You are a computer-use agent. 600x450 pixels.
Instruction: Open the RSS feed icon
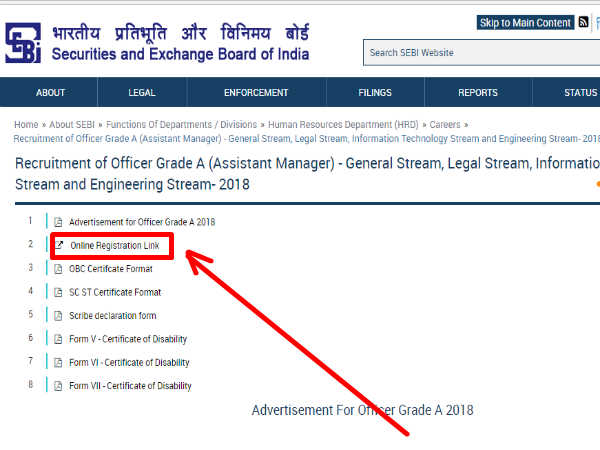click(583, 22)
